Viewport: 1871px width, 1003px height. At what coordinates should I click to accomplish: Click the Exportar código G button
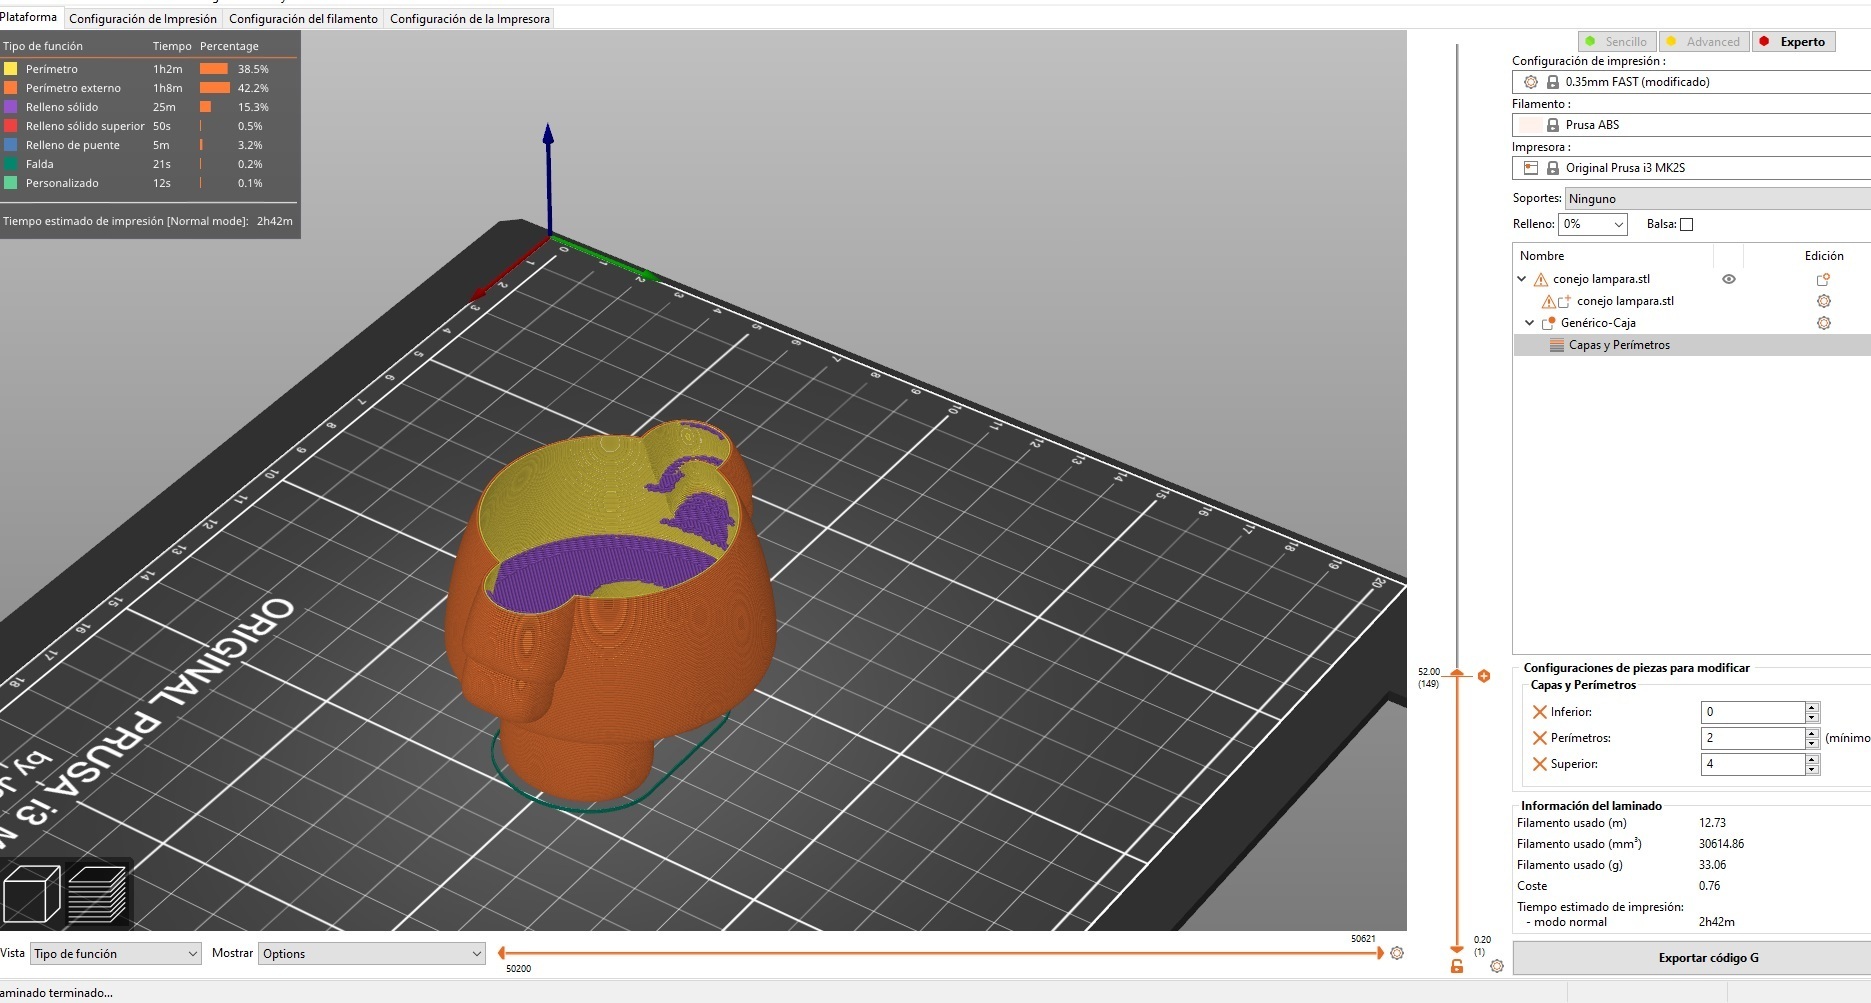click(1708, 957)
